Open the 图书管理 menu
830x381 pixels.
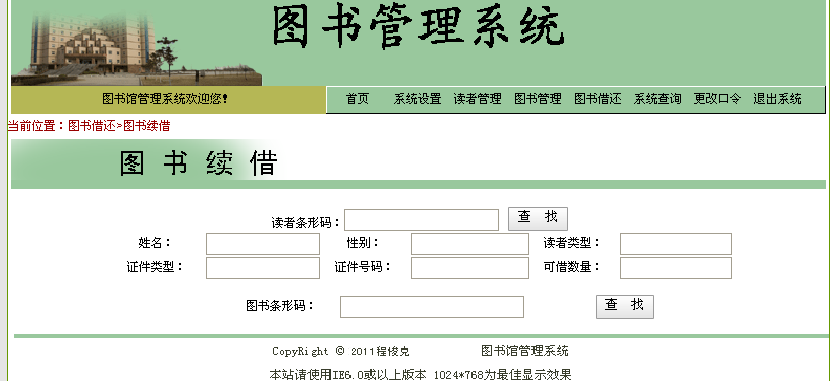(538, 99)
